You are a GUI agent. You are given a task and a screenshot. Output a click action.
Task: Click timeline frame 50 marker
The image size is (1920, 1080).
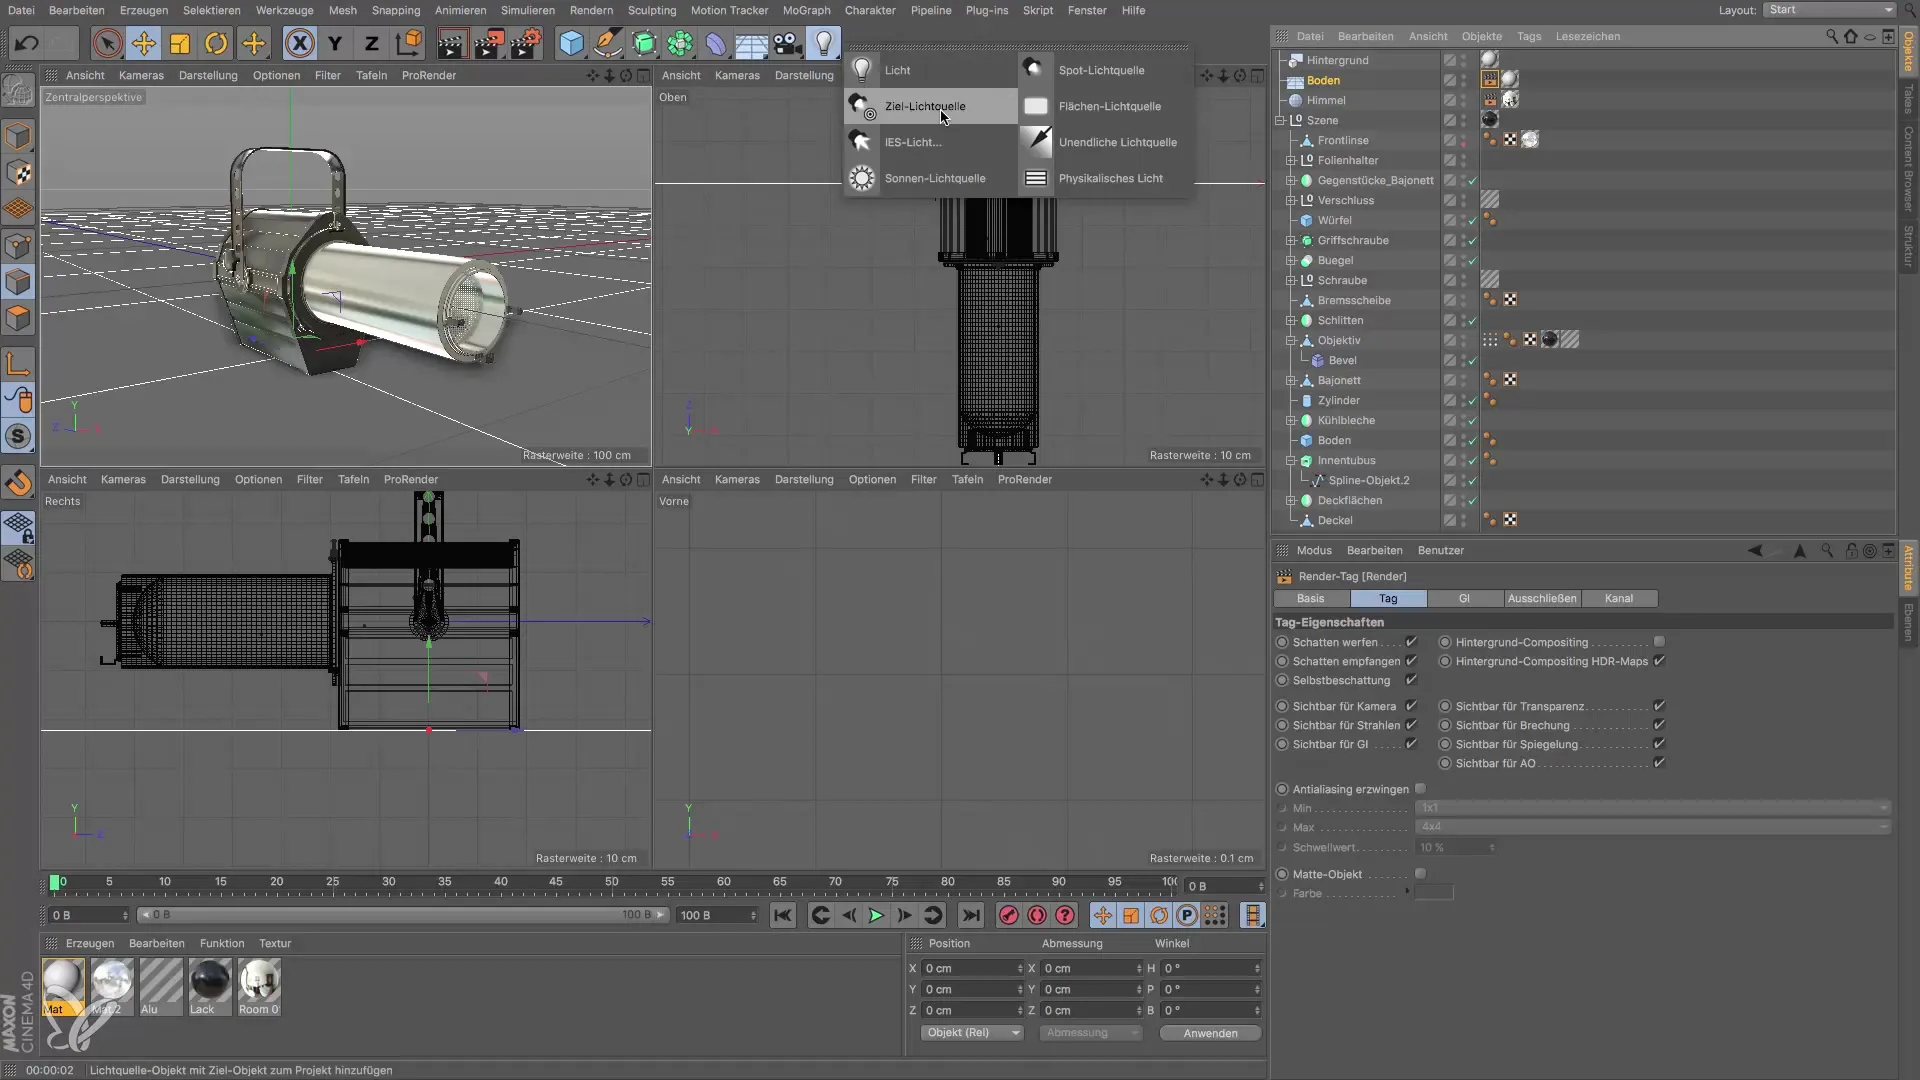pyautogui.click(x=611, y=882)
